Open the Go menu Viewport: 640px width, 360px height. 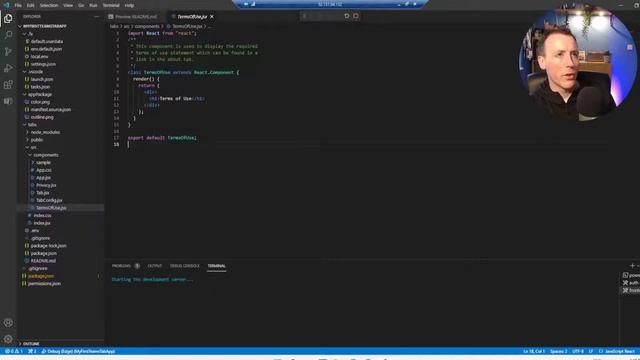tap(81, 6)
